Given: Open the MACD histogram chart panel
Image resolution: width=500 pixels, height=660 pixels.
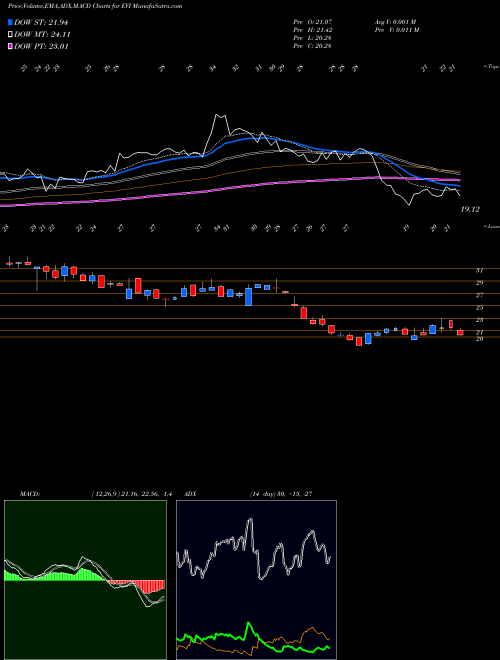Looking at the screenshot, I should (x=85, y=580).
